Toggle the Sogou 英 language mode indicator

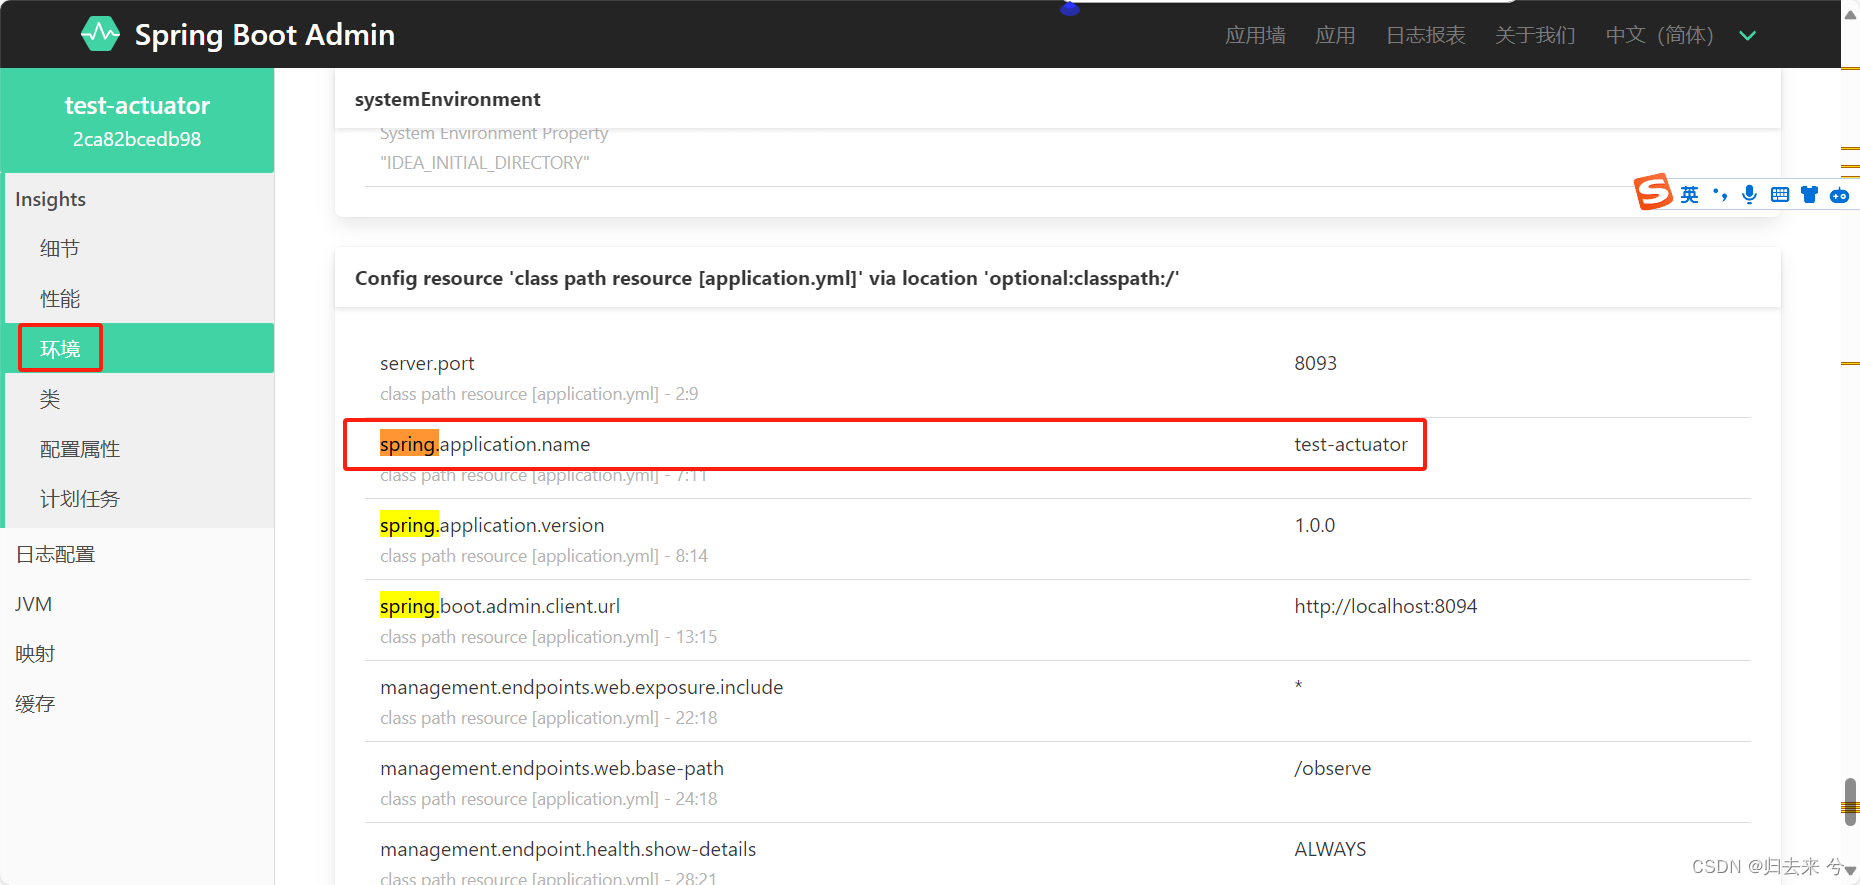1689,195
